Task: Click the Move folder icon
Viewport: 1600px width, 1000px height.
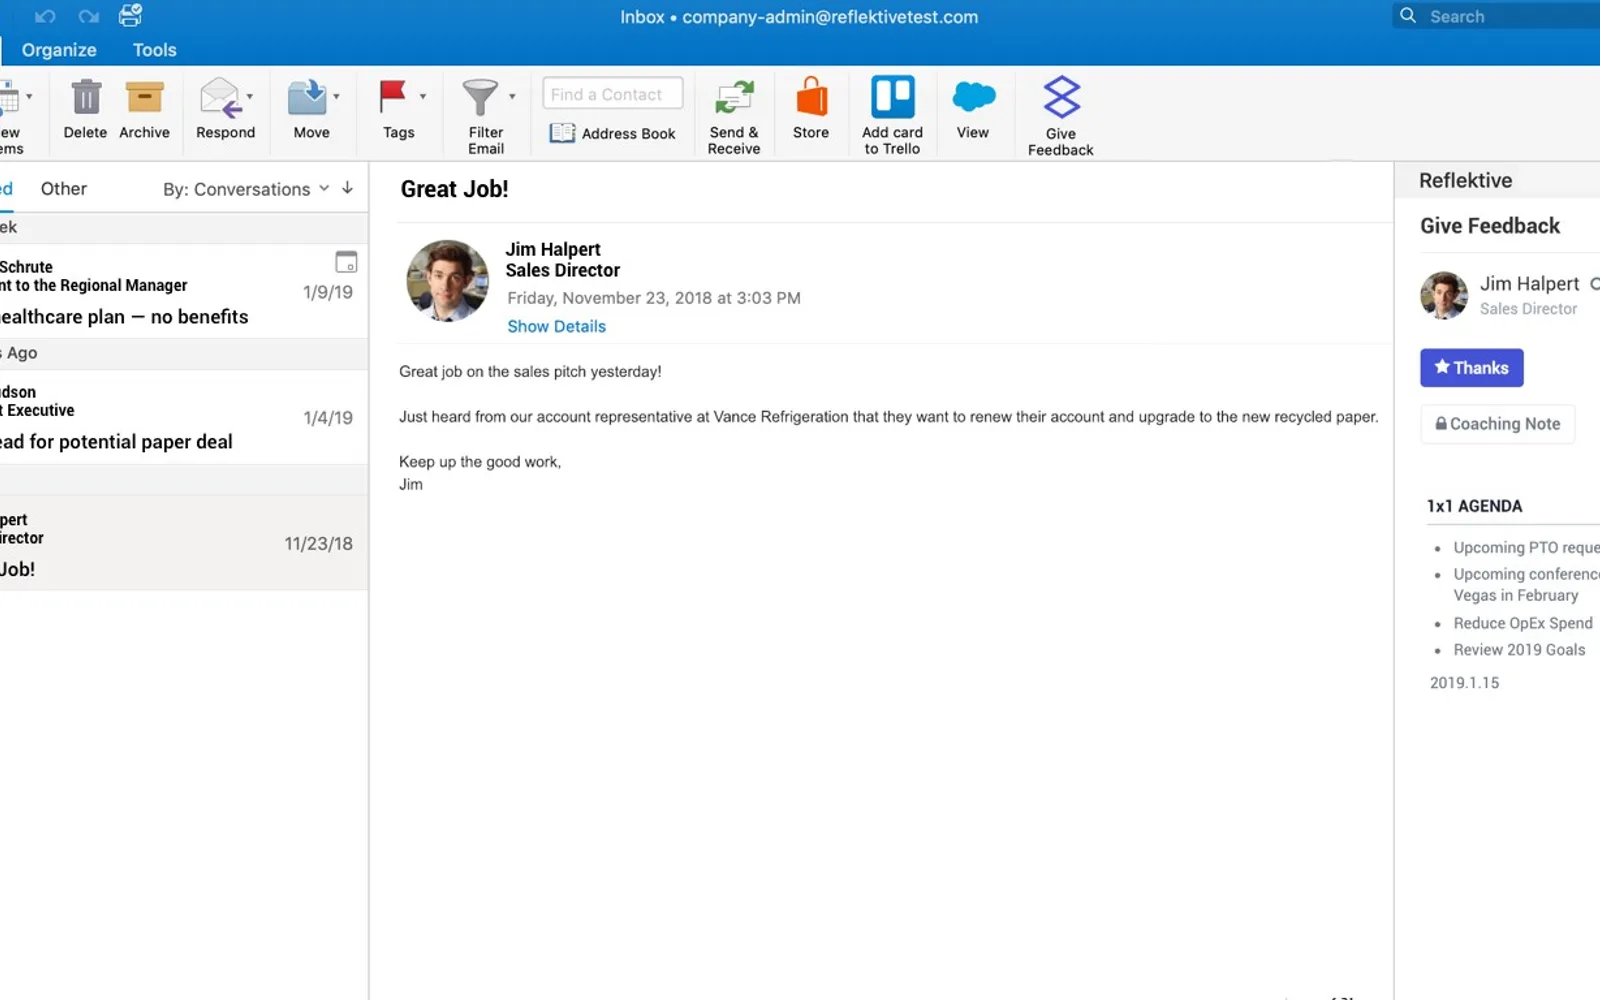Action: tap(307, 98)
